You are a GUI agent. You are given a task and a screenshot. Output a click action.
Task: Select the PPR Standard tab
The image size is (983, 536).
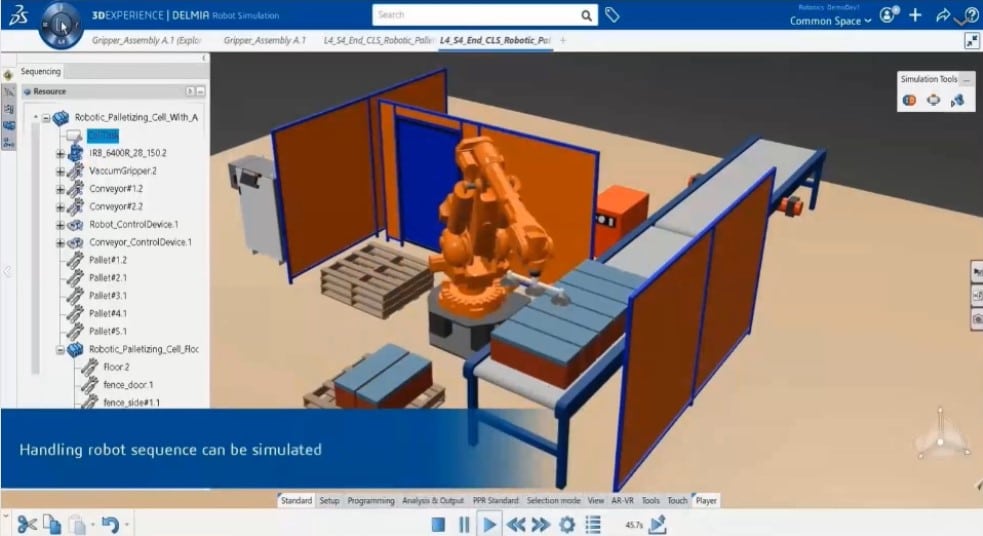click(495, 500)
